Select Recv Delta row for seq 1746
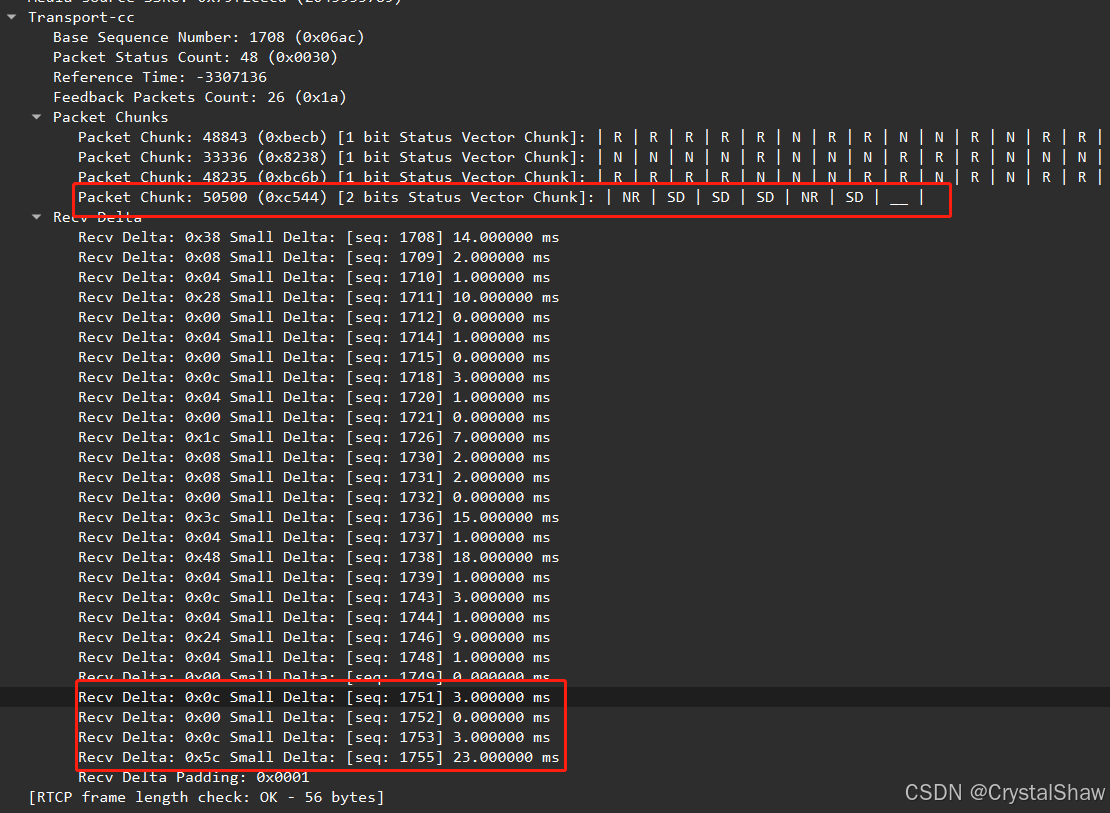Screen dimensions: 1110x813 [314, 637]
